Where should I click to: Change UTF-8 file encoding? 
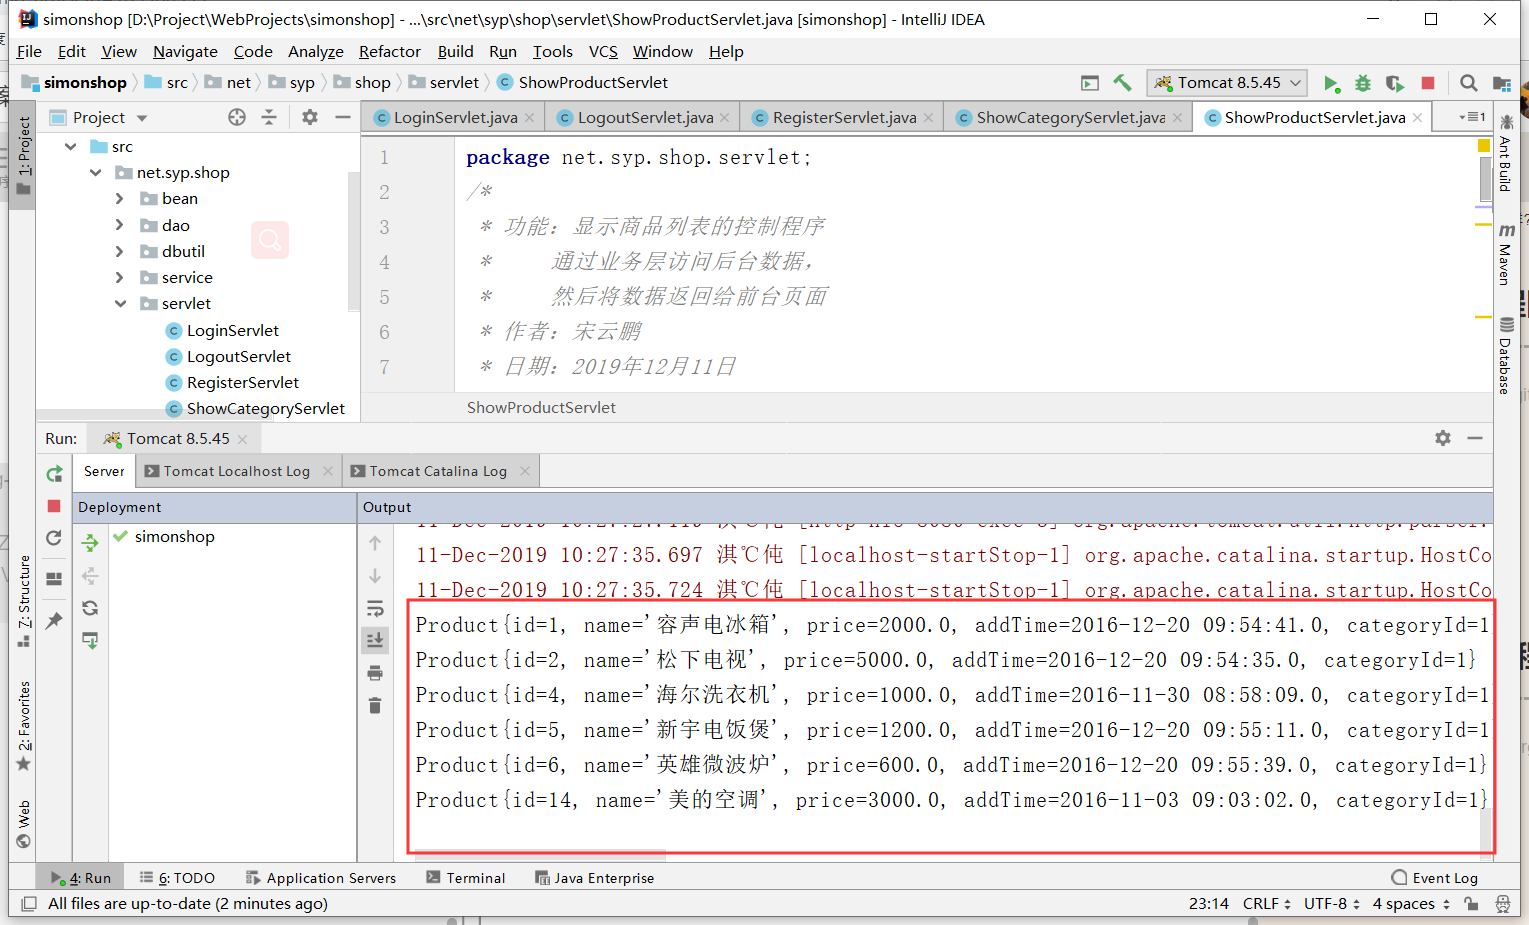[1331, 904]
